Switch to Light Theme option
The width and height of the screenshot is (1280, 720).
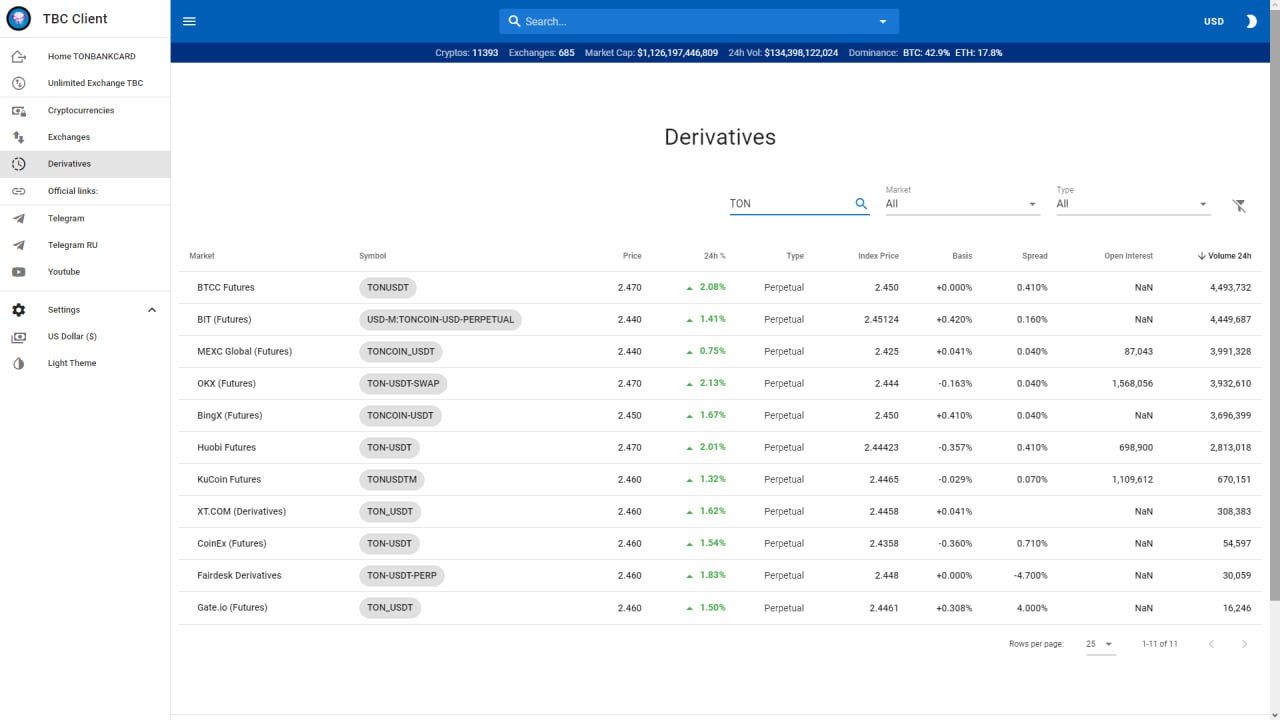coord(85,363)
